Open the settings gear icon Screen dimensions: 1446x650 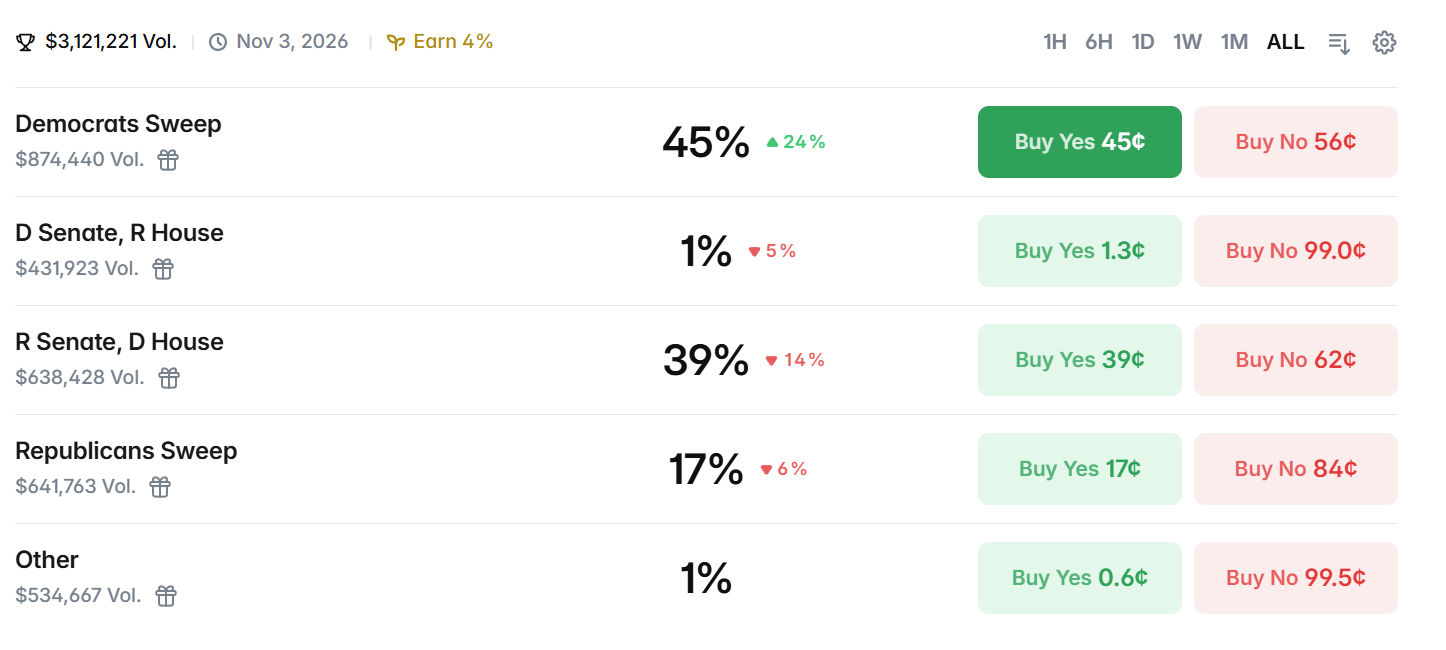click(1384, 42)
